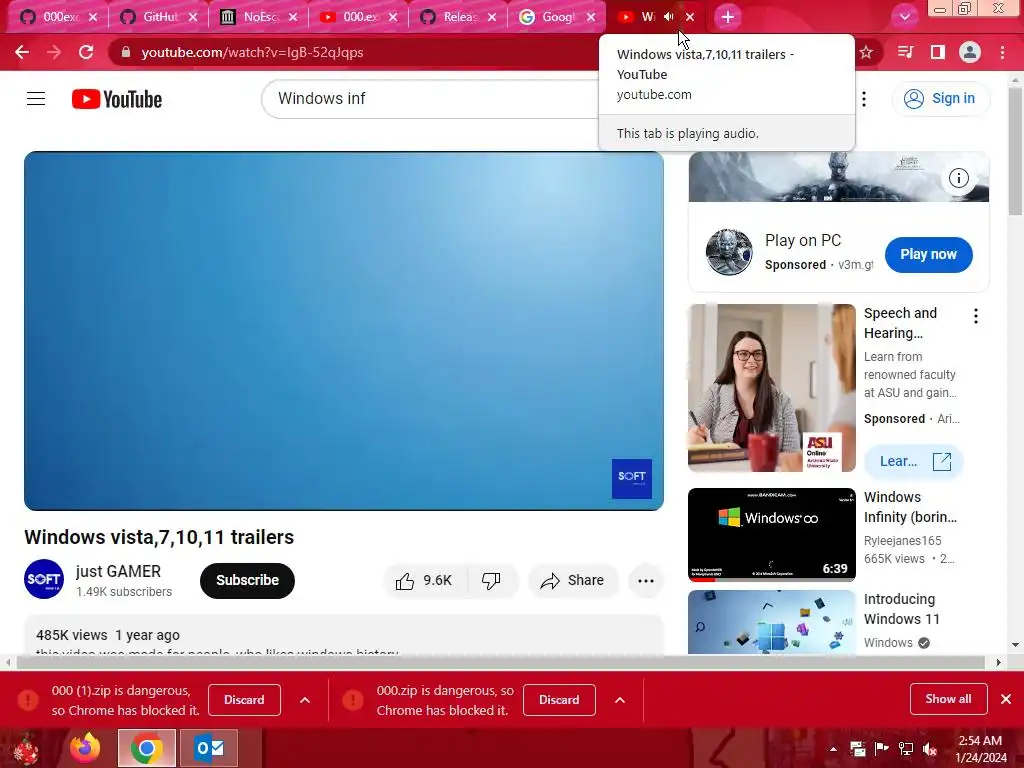Discard the 000 (1).zip download
The width and height of the screenshot is (1024, 768).
244,700
